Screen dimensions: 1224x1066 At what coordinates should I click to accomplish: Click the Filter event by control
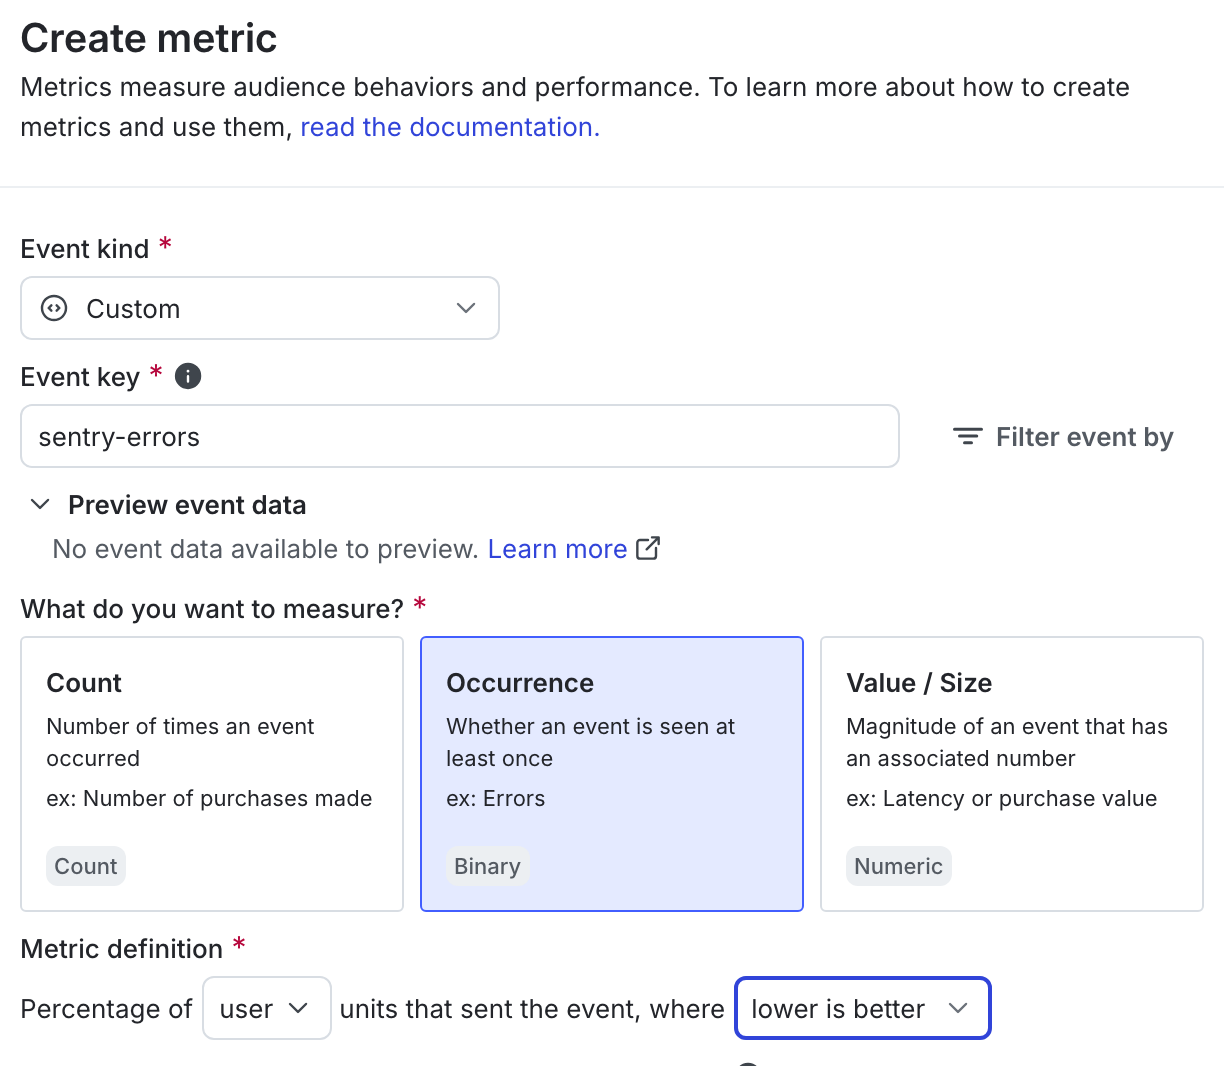pos(1063,436)
